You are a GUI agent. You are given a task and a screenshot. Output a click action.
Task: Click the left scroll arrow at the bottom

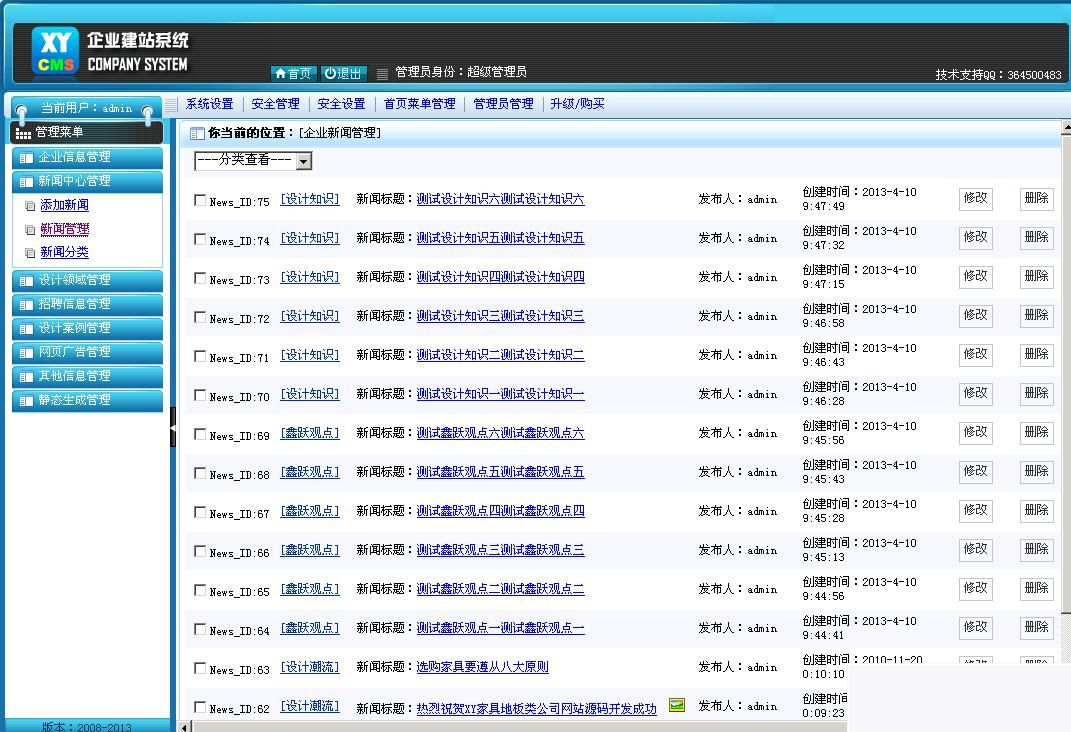184,726
